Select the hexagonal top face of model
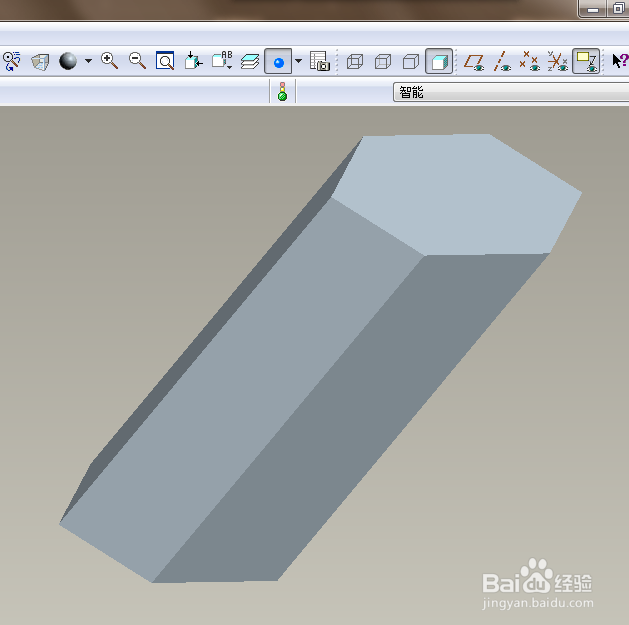Image resolution: width=629 pixels, height=625 pixels. pos(457,193)
